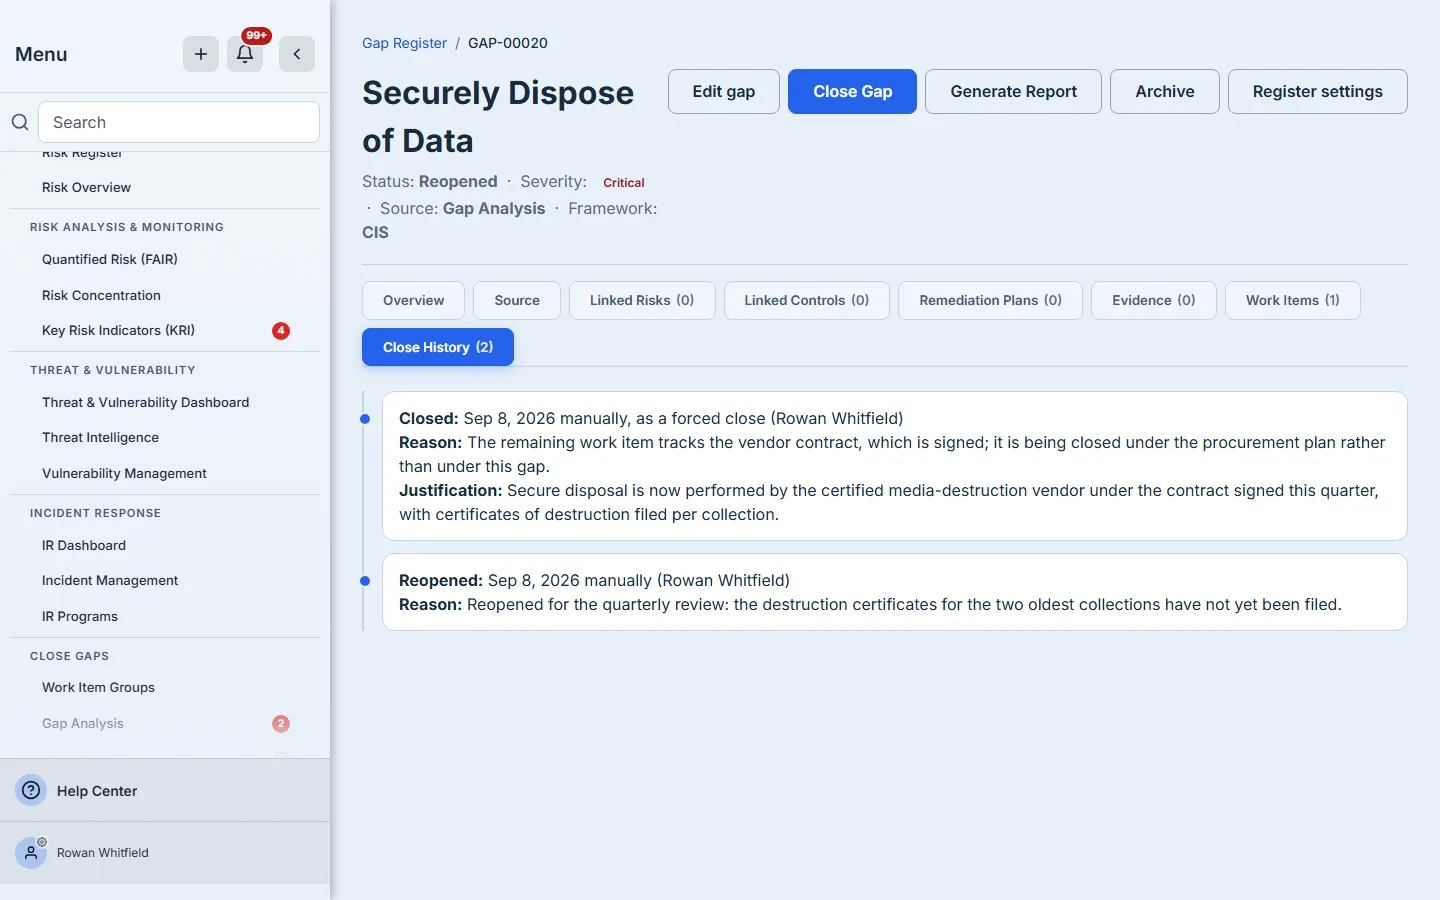Archive this gap
This screenshot has width=1440, height=900.
coord(1165,91)
